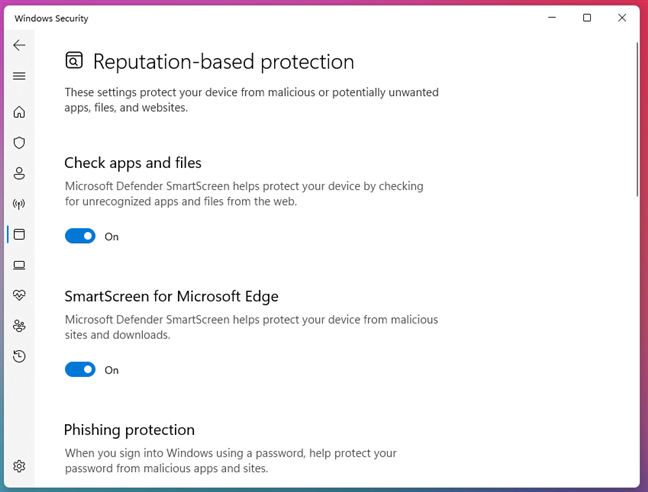The image size is (648, 492).
Task: Close the Windows Security window
Action: pyautogui.click(x=622, y=17)
